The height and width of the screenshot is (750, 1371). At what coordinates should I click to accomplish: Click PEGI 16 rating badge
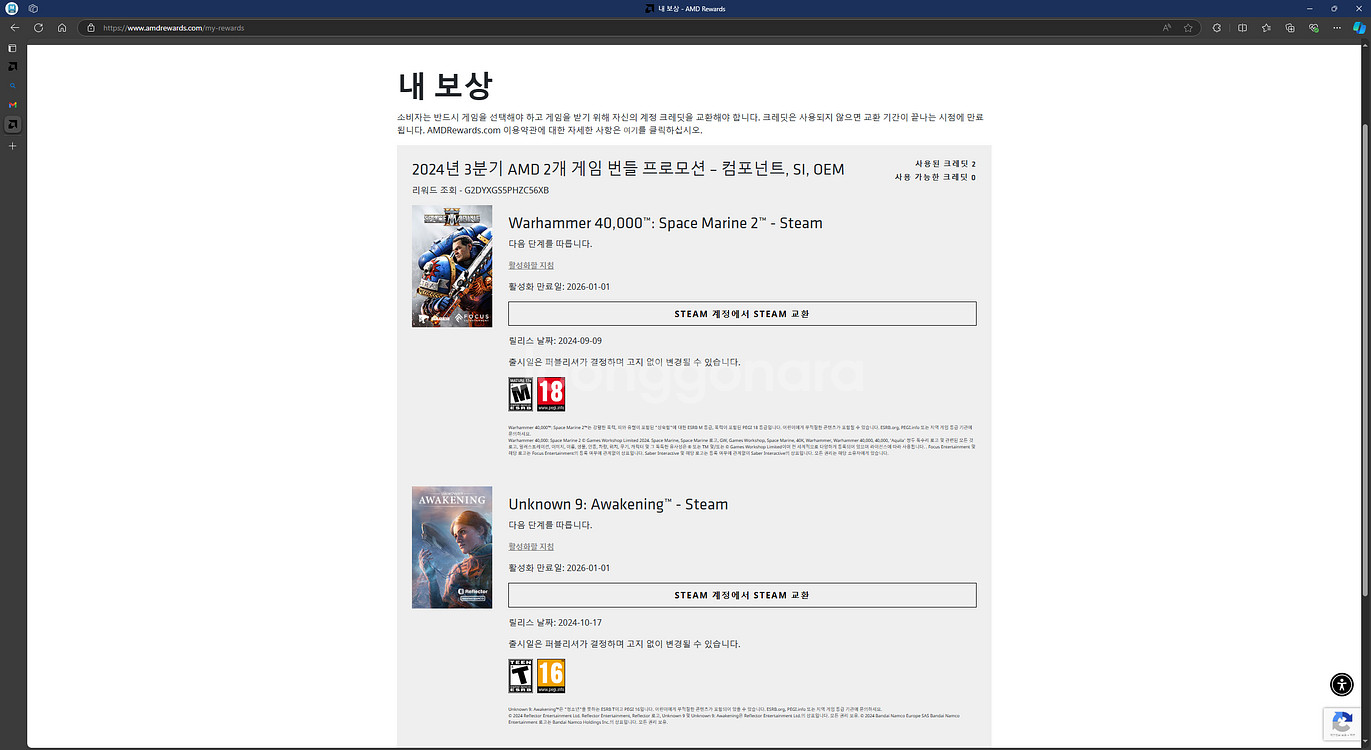tap(551, 676)
